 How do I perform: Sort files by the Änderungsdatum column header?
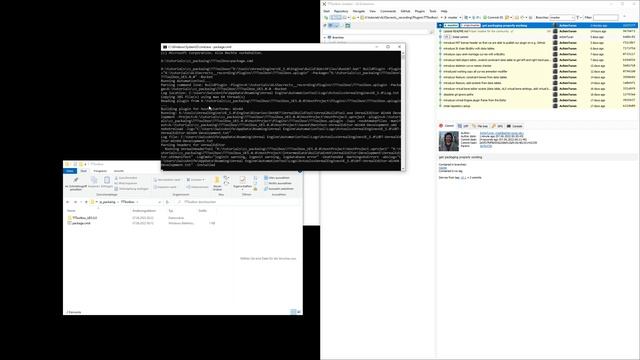pyautogui.click(x=144, y=211)
